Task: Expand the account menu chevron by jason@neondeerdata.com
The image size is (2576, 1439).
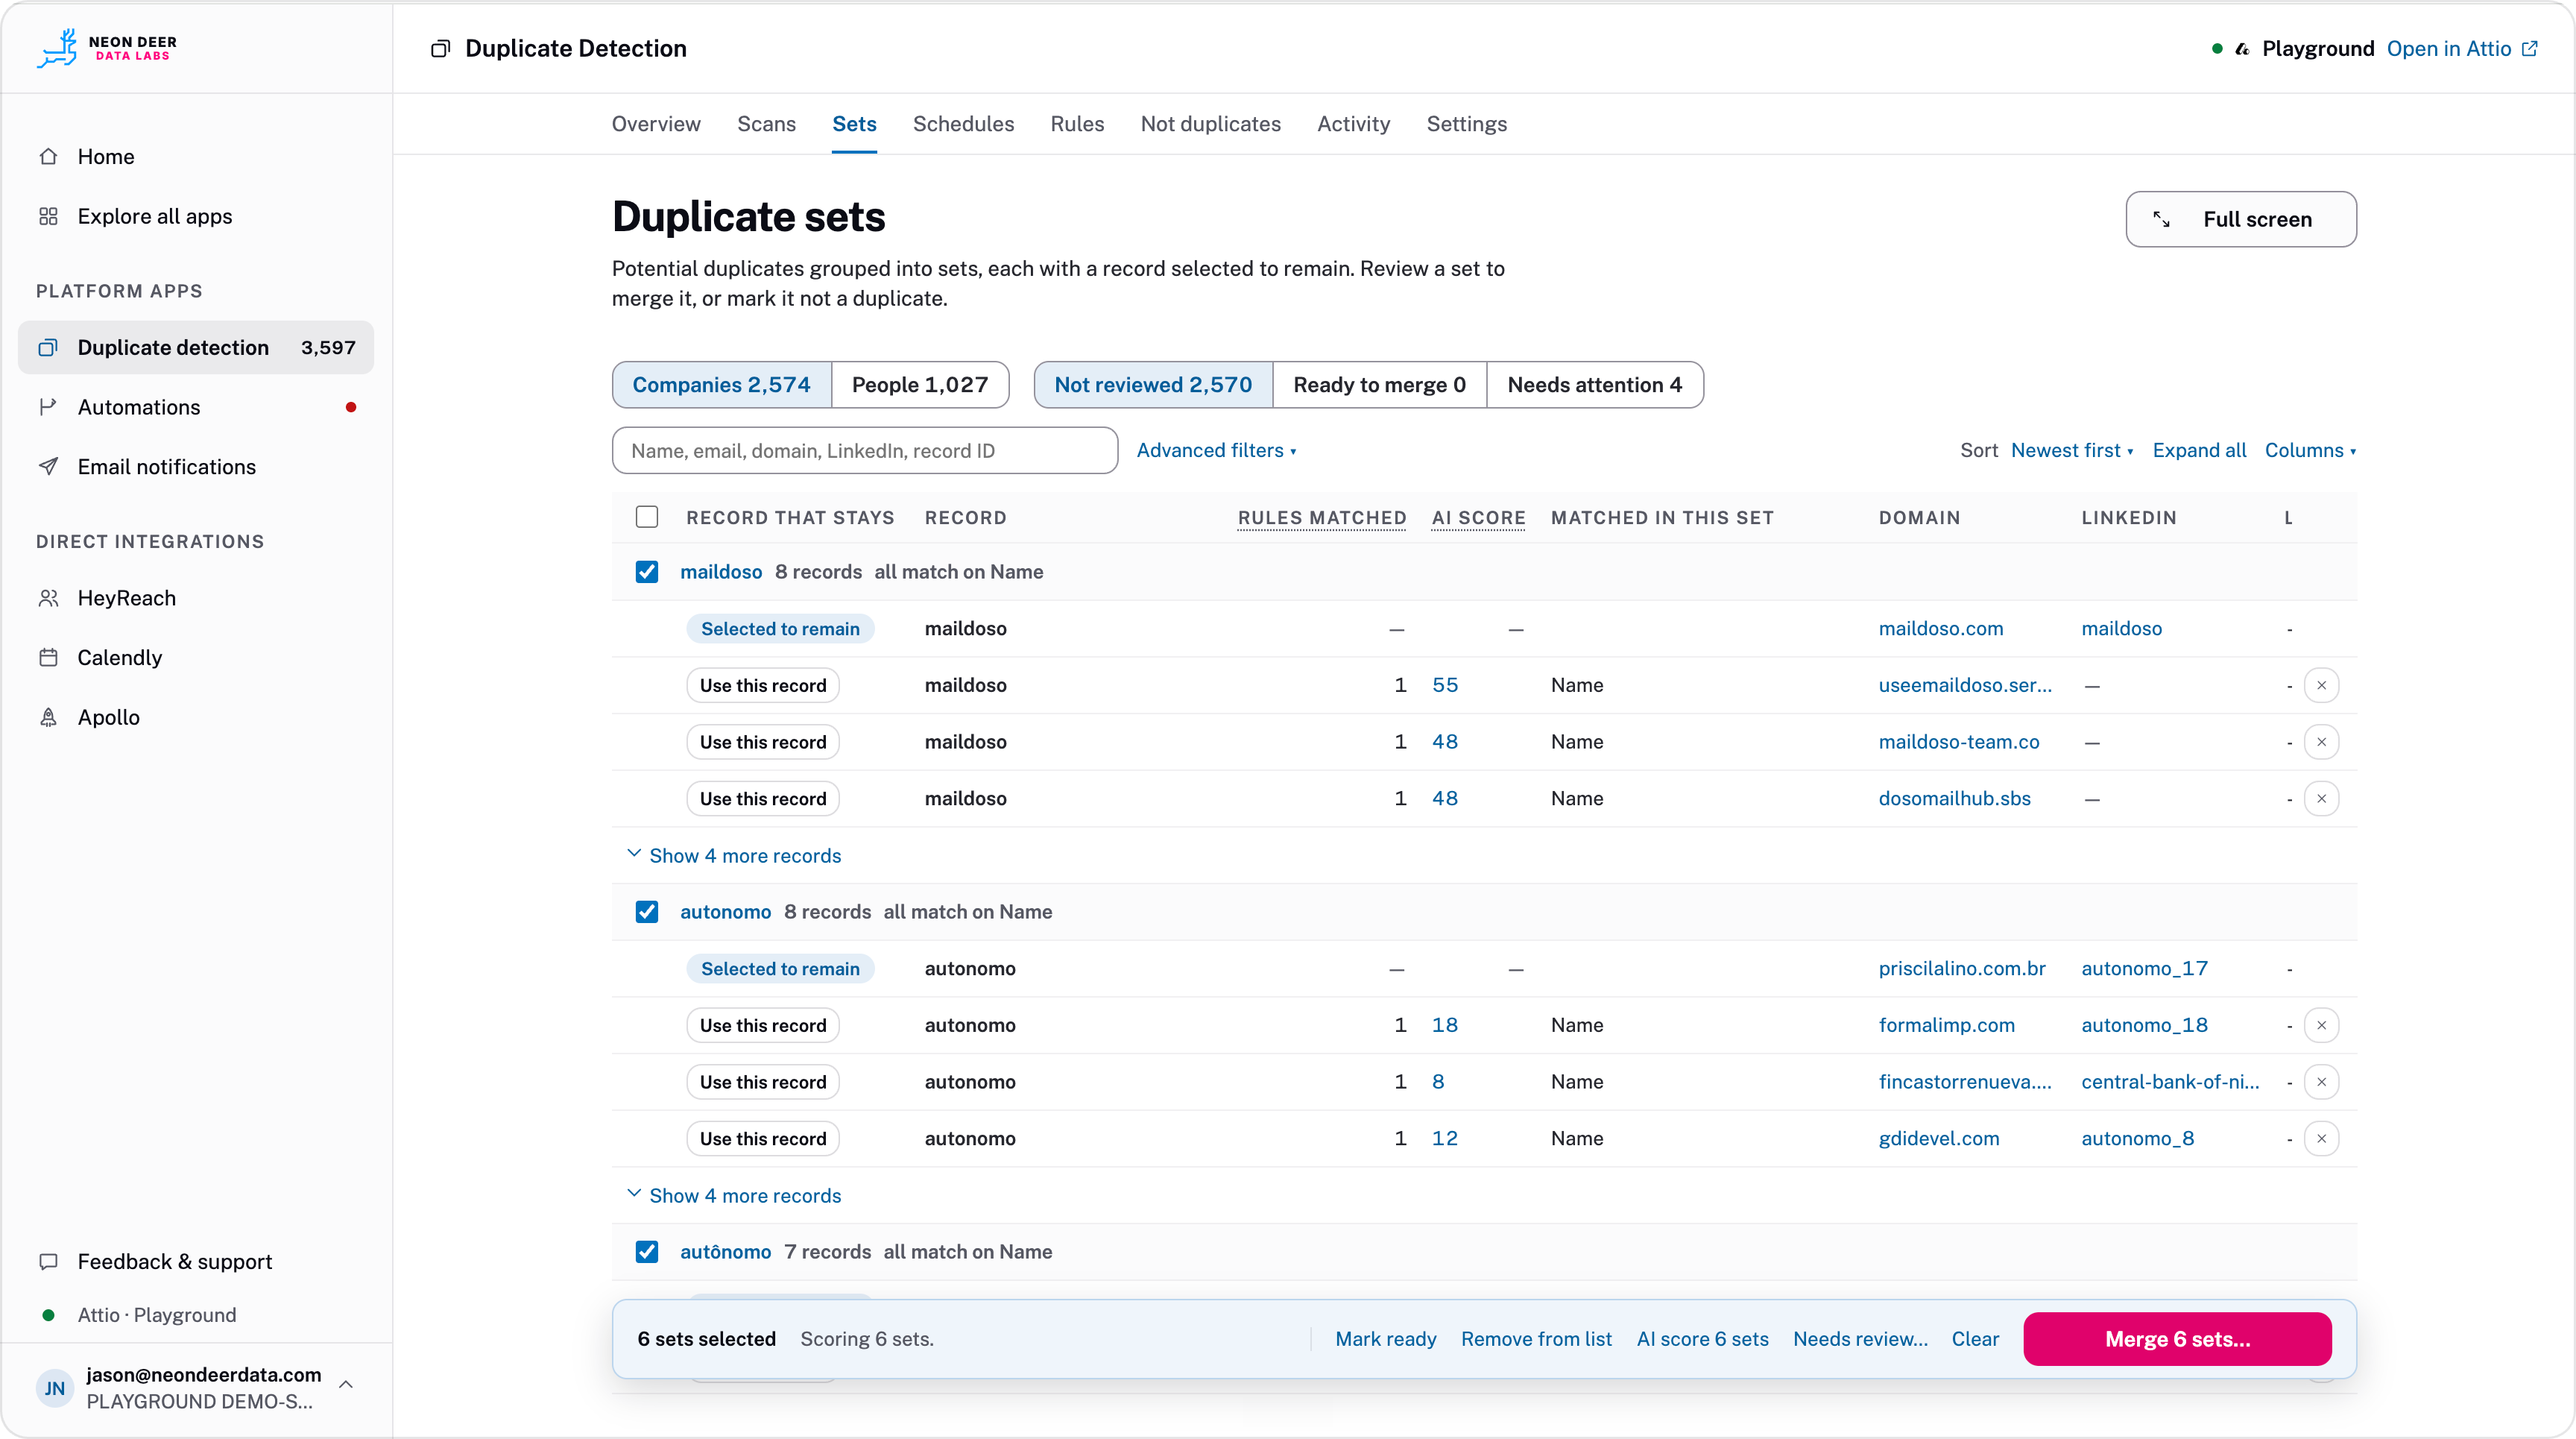Action: 346,1385
